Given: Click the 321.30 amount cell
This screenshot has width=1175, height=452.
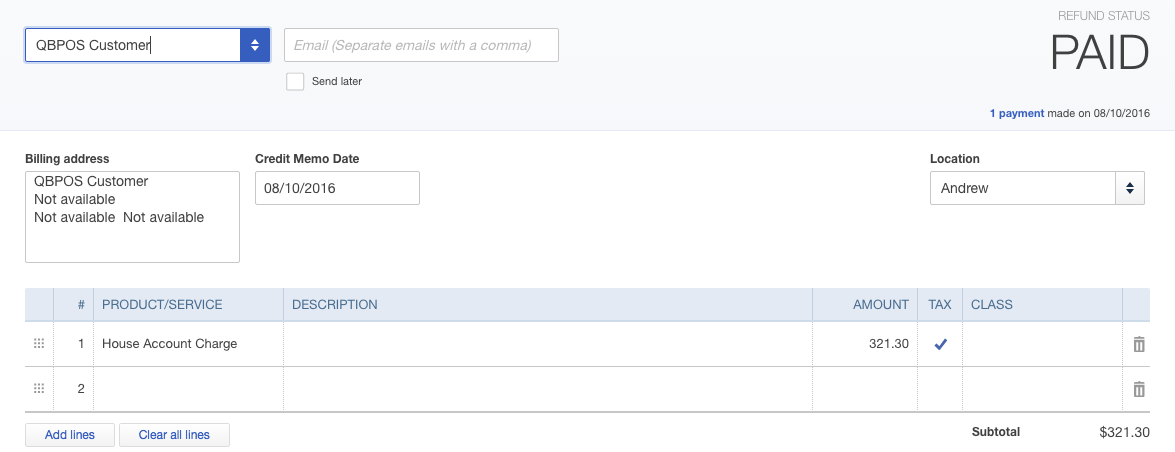Looking at the screenshot, I should click(865, 344).
